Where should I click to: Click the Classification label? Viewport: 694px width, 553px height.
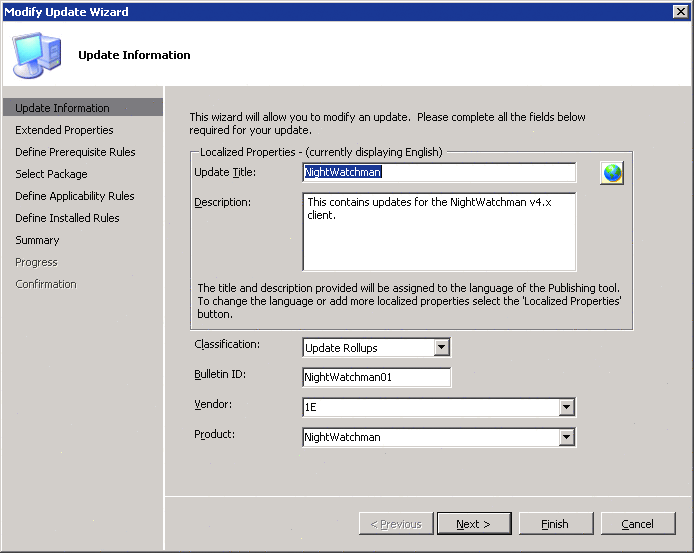pos(227,344)
